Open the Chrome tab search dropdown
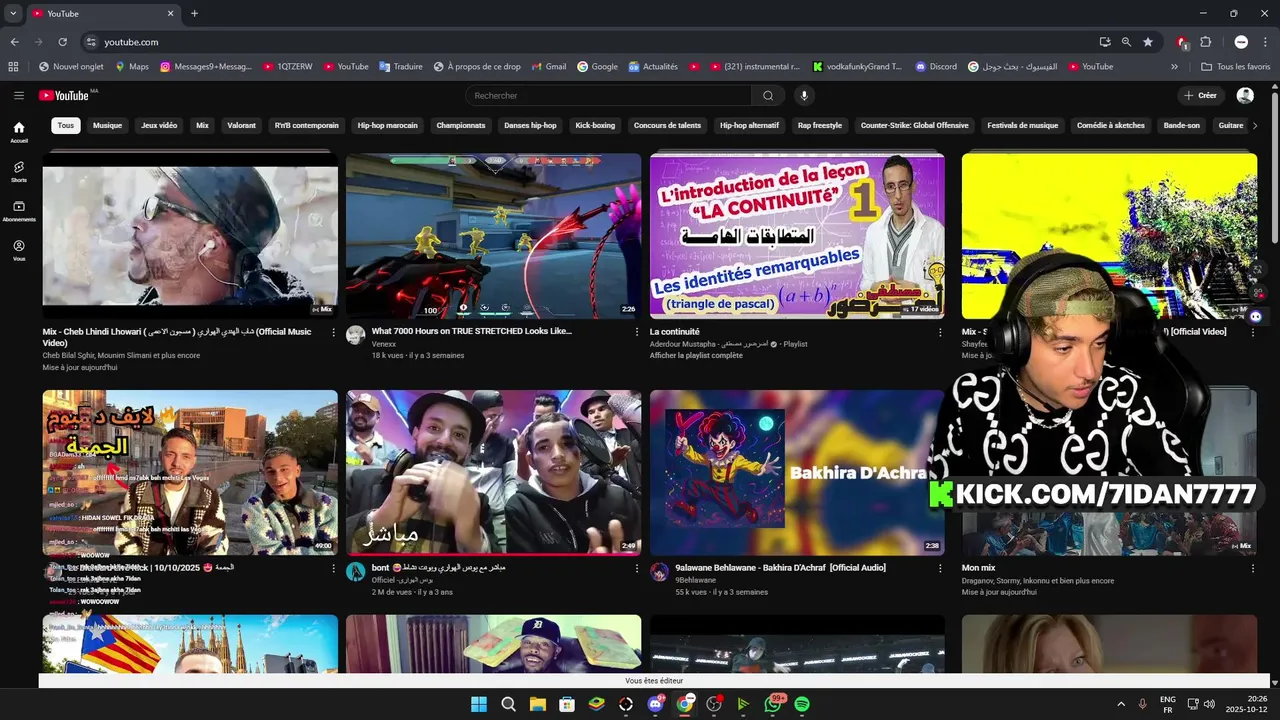Viewport: 1280px width, 720px height. (13, 13)
